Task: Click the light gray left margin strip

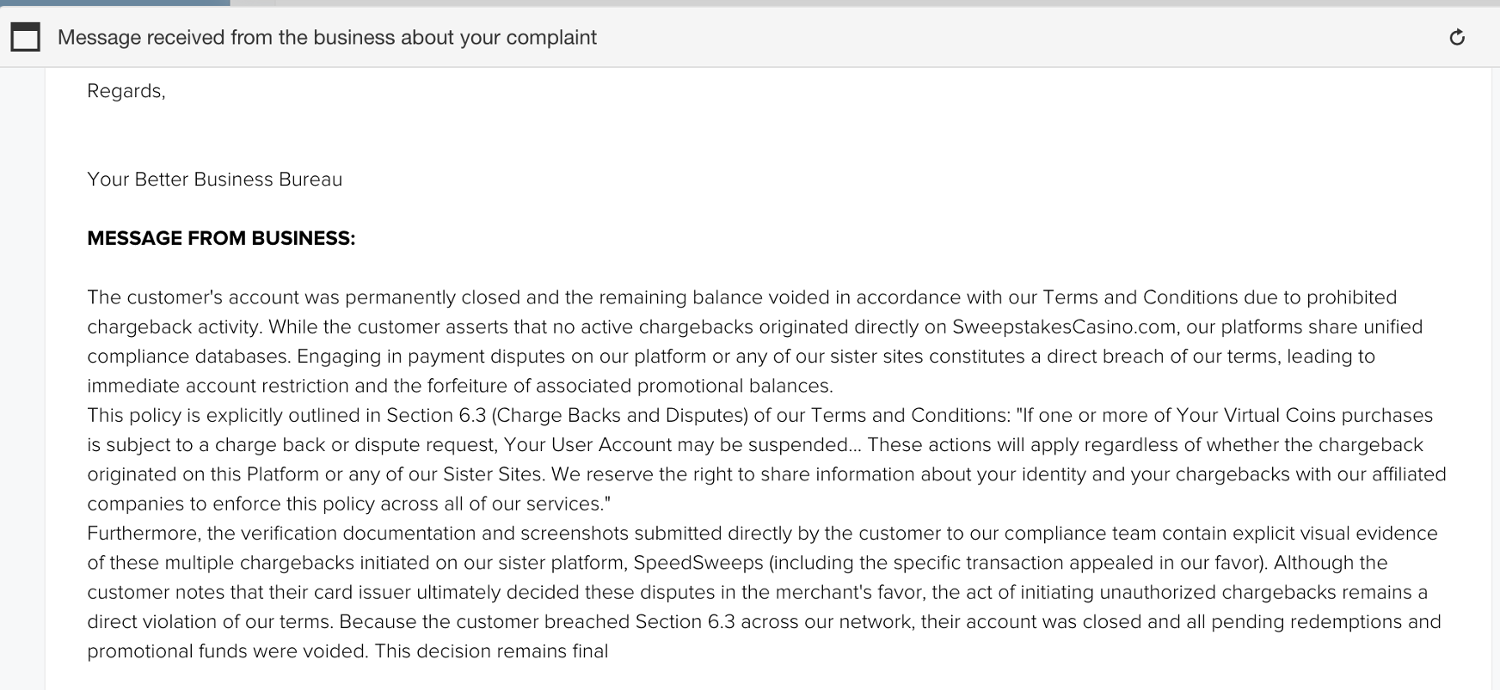Action: [22, 379]
